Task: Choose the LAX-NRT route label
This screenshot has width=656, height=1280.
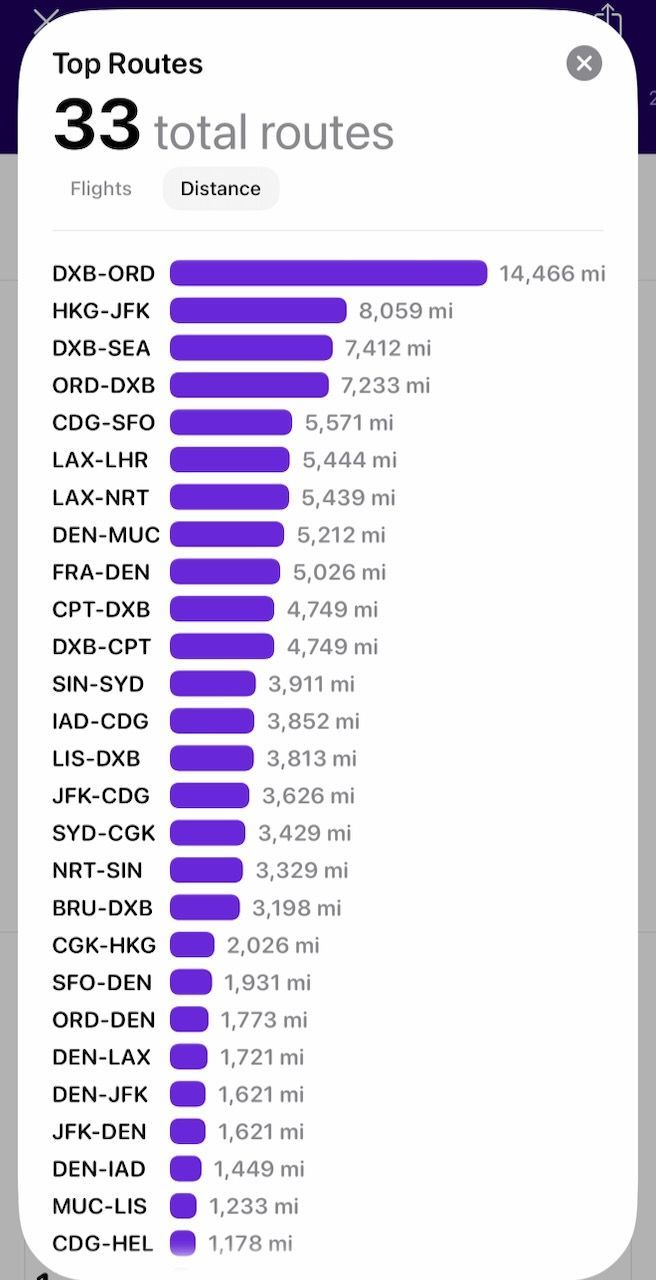Action: coord(102,497)
